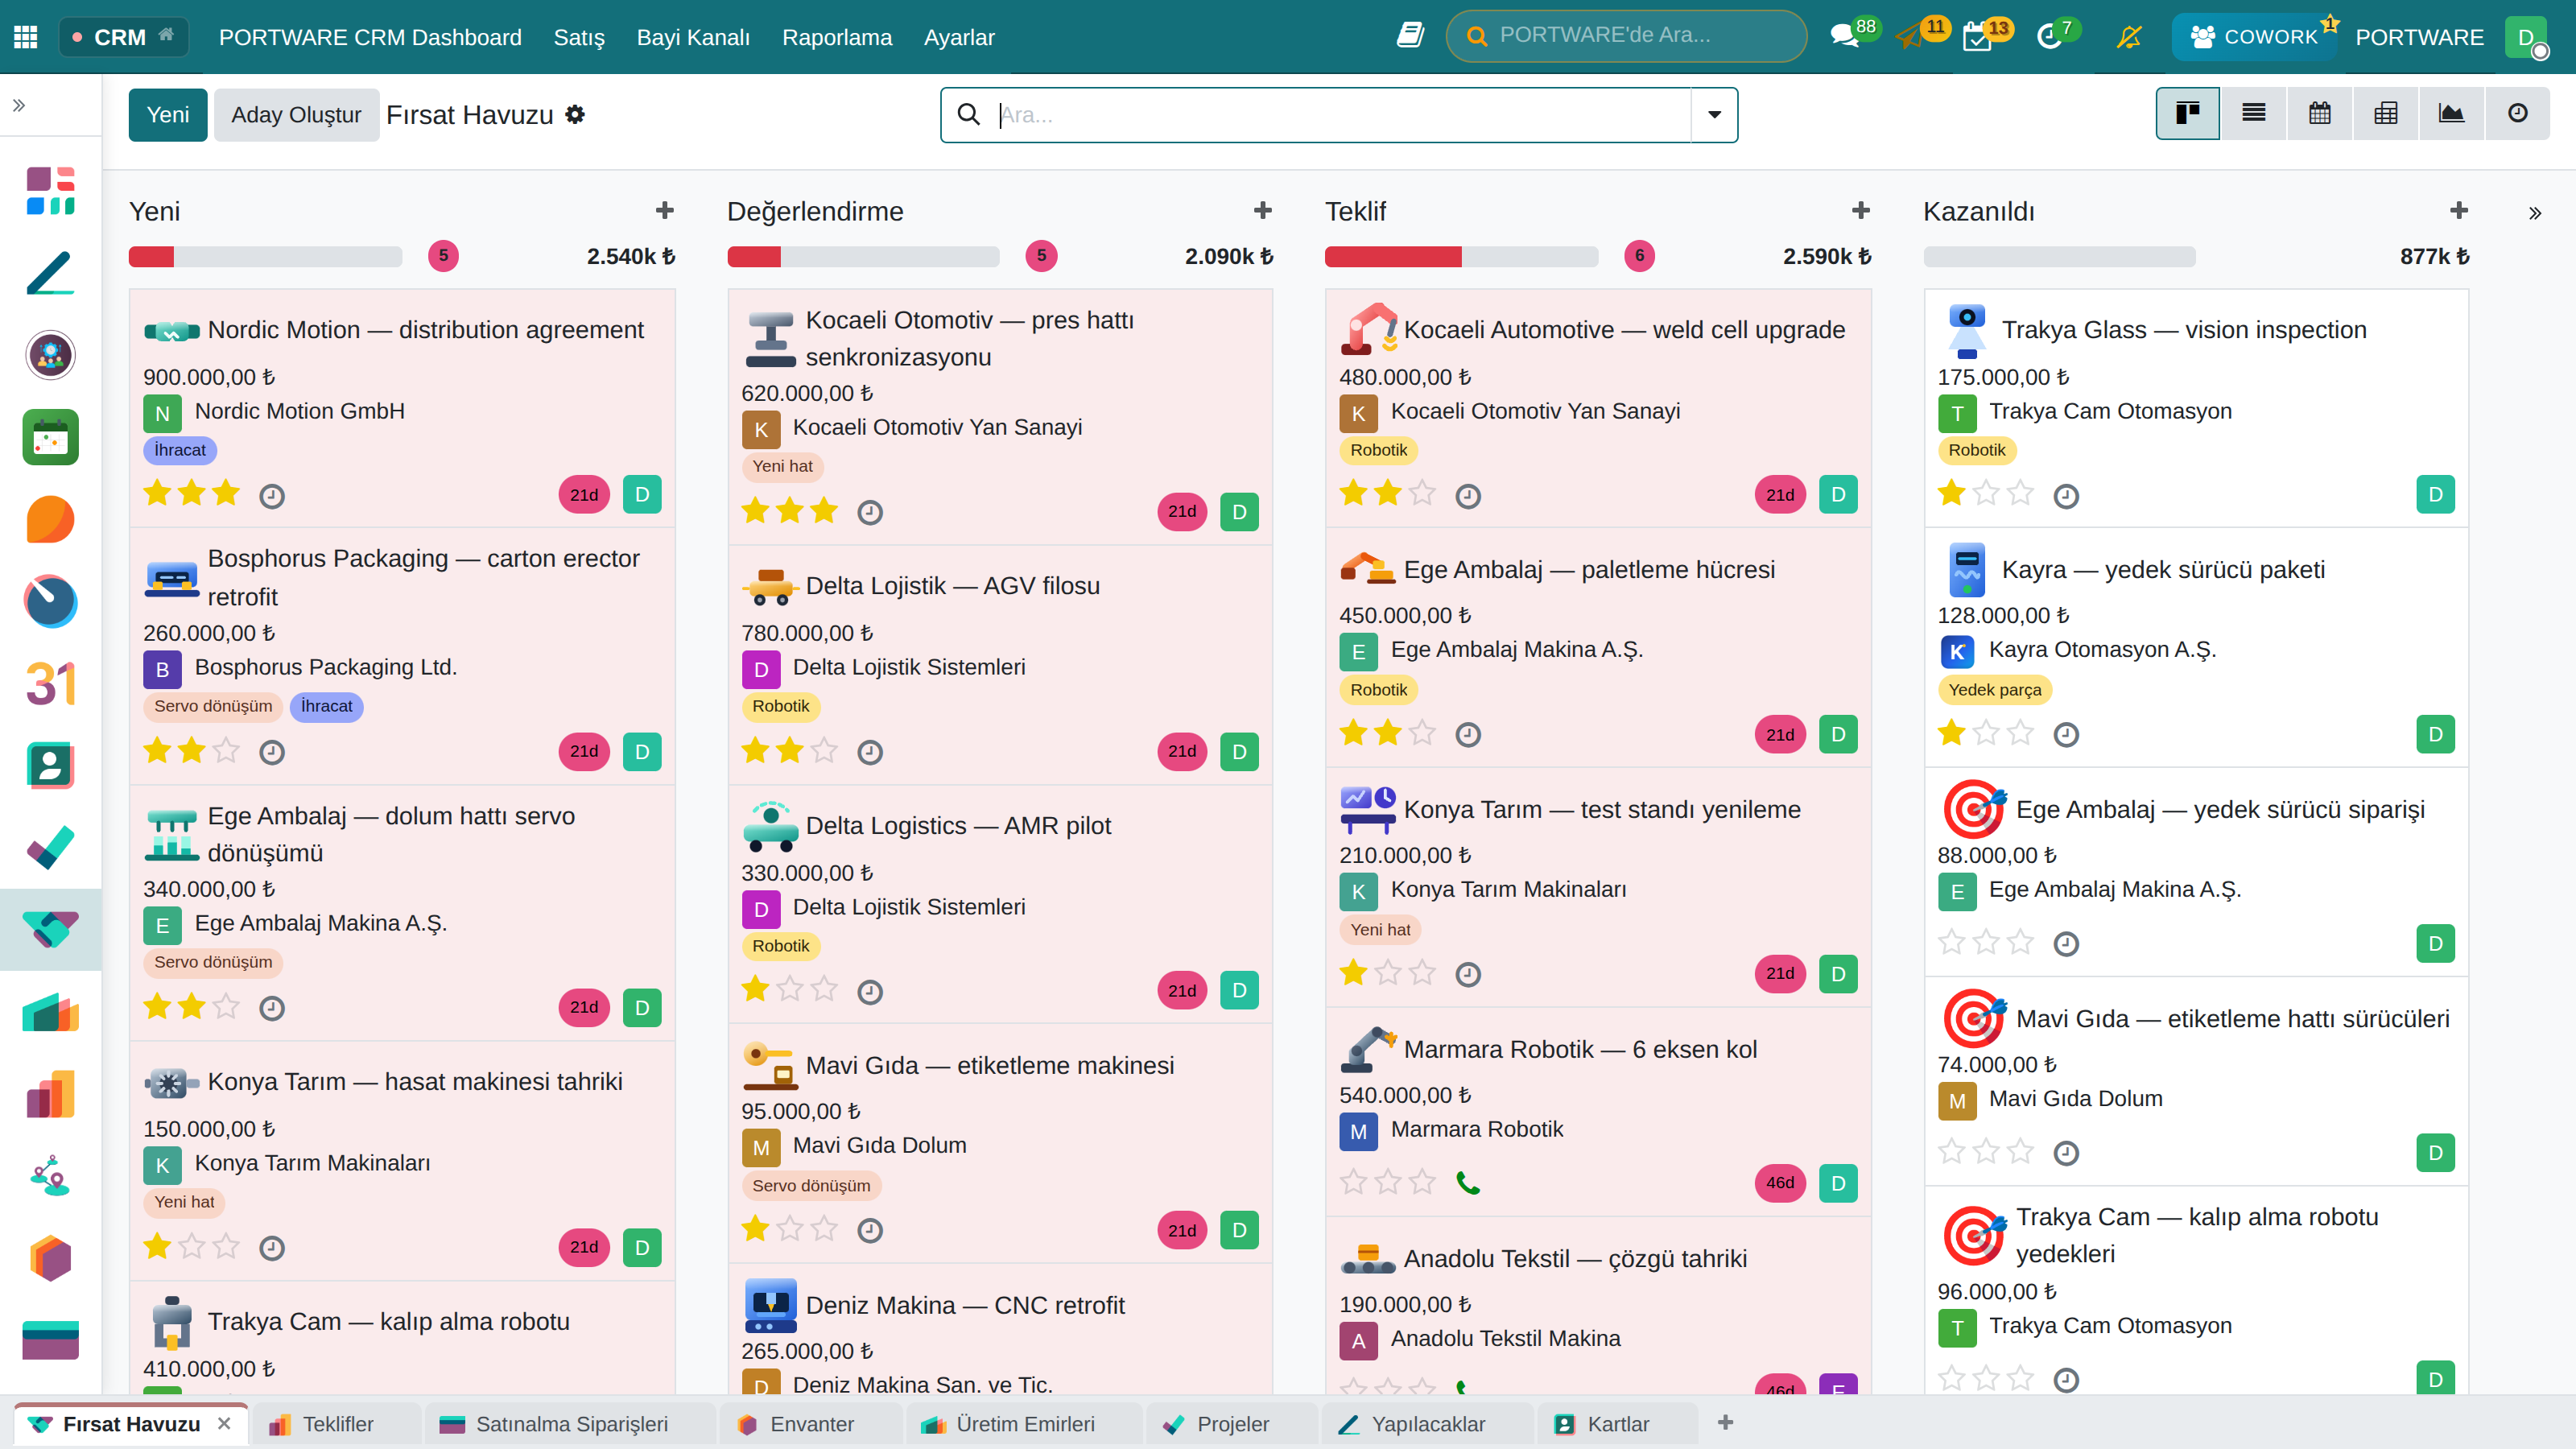Open the search filter dropdown arrow

pos(1714,114)
